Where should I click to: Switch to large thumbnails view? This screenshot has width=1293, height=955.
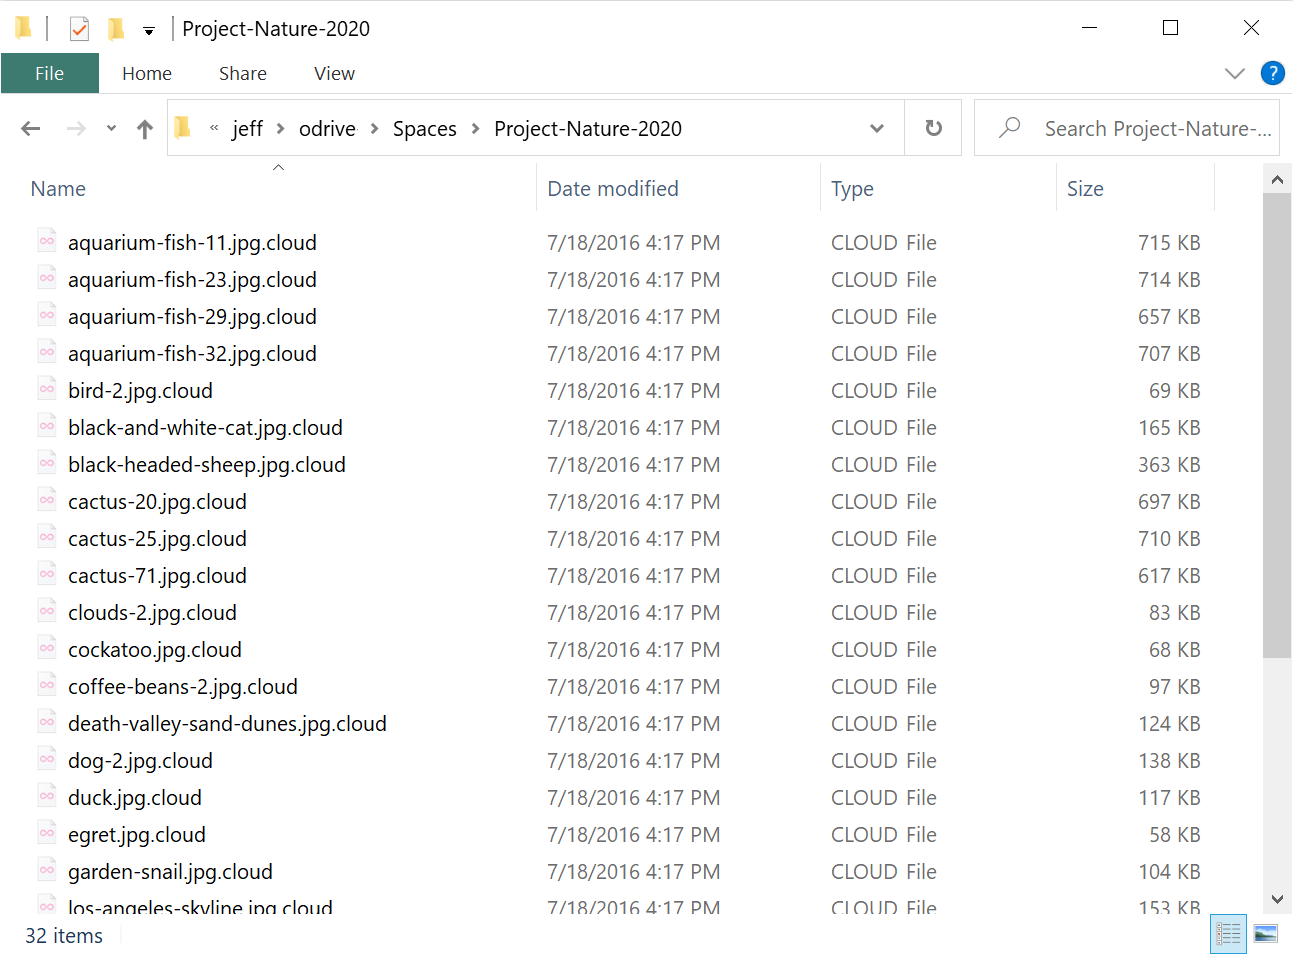(1265, 934)
